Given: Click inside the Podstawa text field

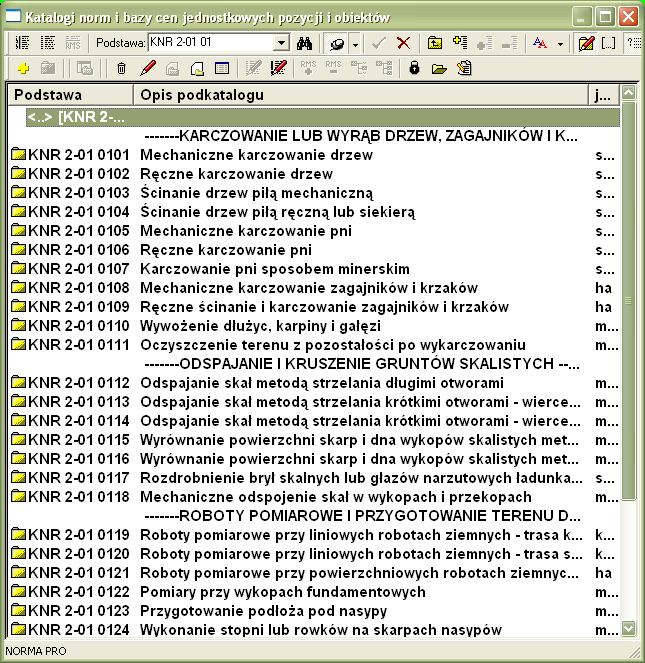Looking at the screenshot, I should tap(208, 43).
